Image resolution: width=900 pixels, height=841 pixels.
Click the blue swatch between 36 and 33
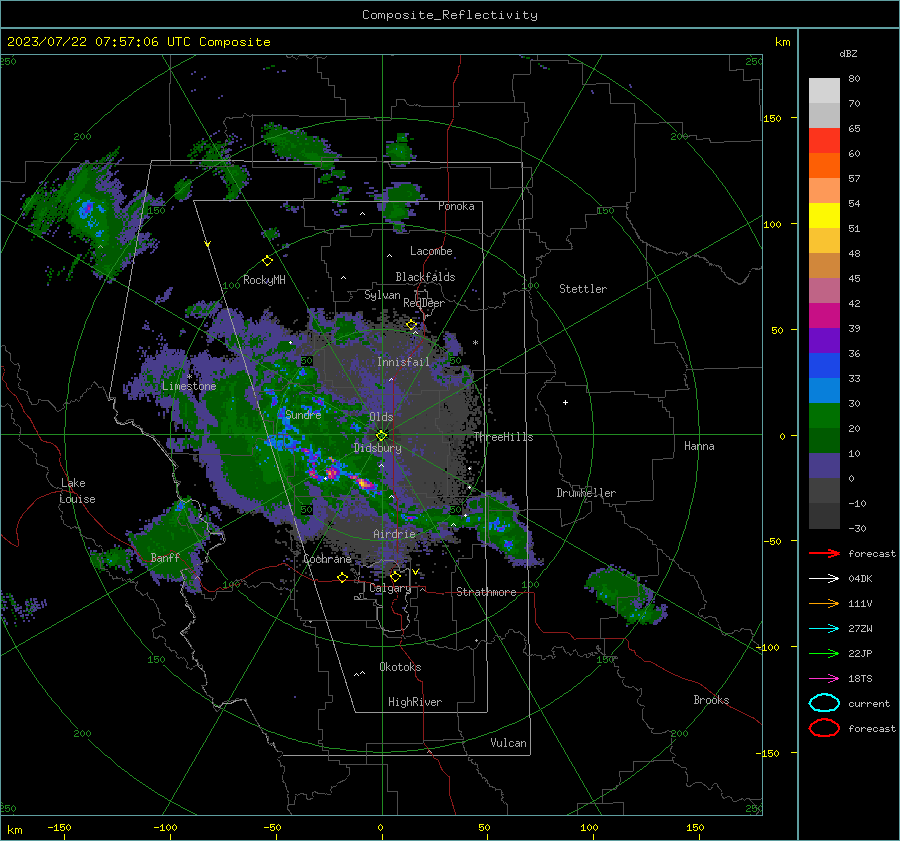coord(824,365)
